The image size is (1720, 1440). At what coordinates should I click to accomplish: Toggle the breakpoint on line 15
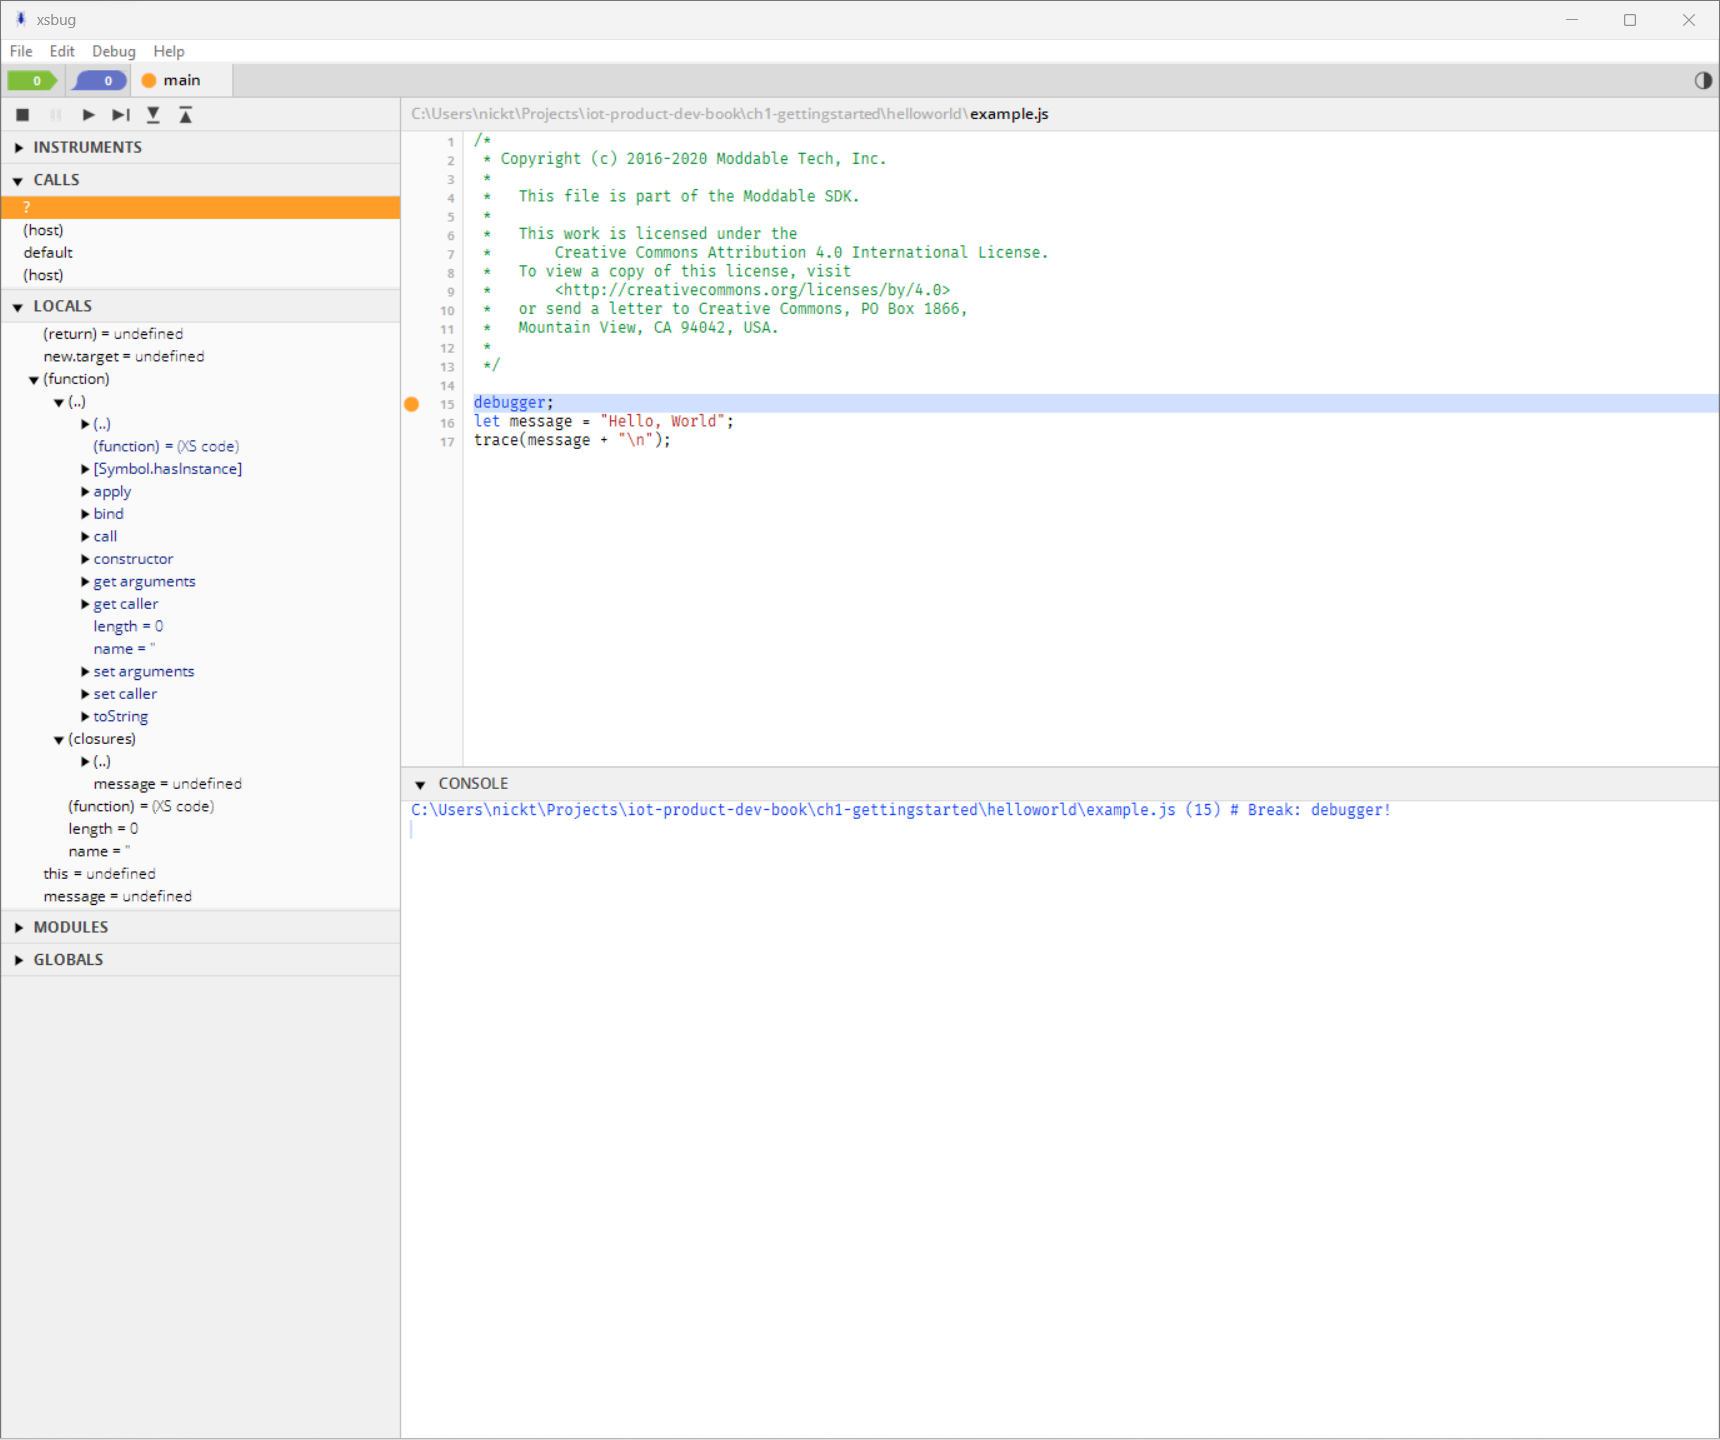(411, 404)
